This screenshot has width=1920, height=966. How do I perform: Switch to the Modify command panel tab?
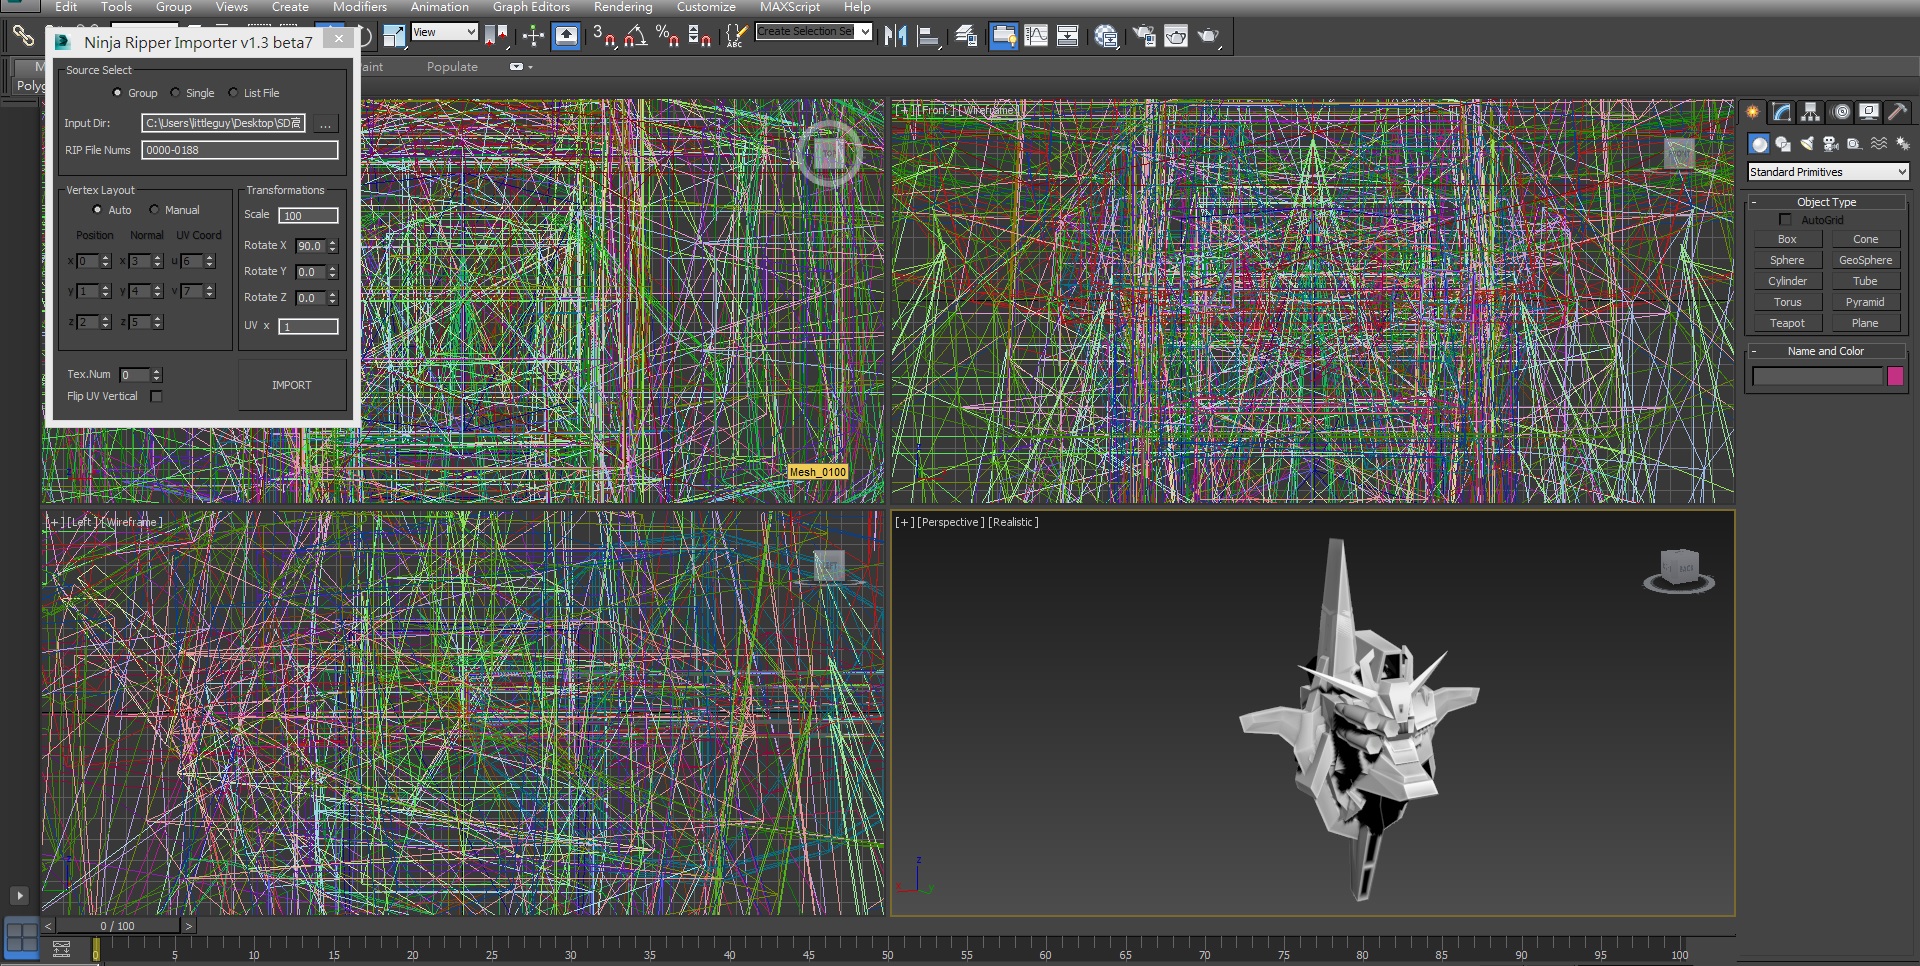point(1782,112)
